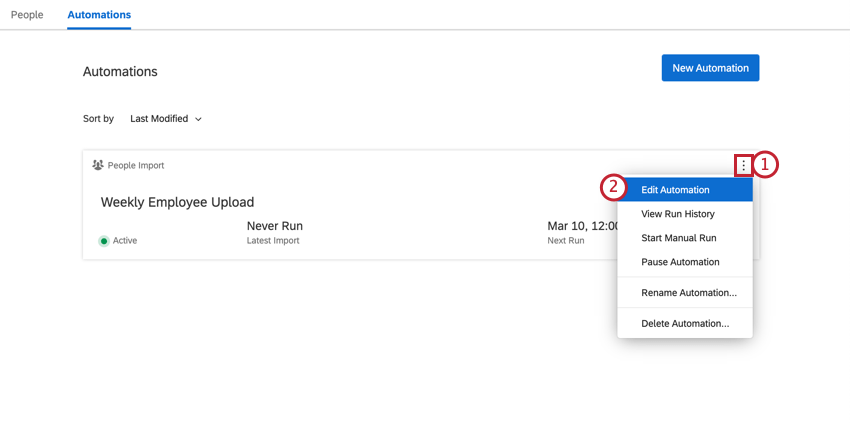Create a New Automation
The image size is (850, 425).
[x=710, y=68]
